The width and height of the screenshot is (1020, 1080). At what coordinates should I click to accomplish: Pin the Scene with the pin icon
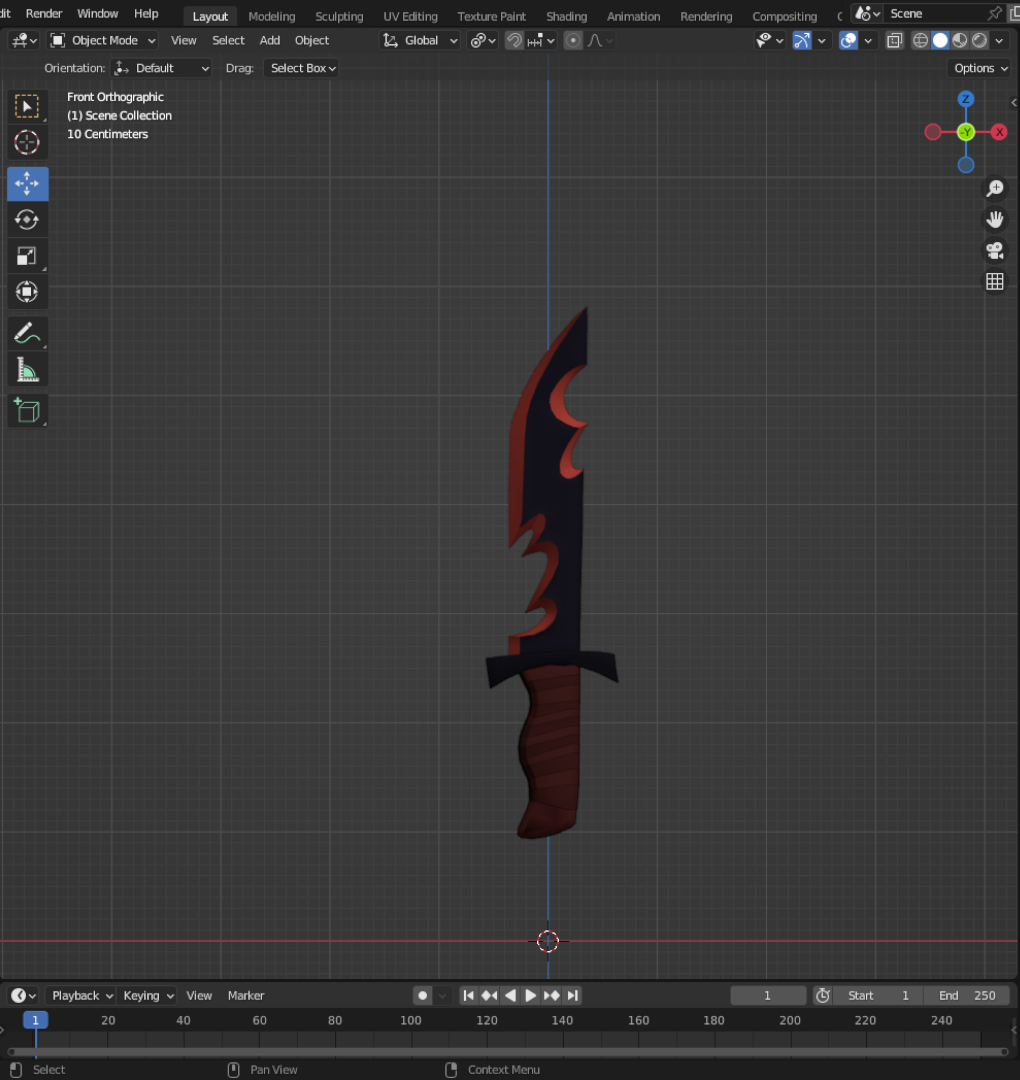(995, 14)
